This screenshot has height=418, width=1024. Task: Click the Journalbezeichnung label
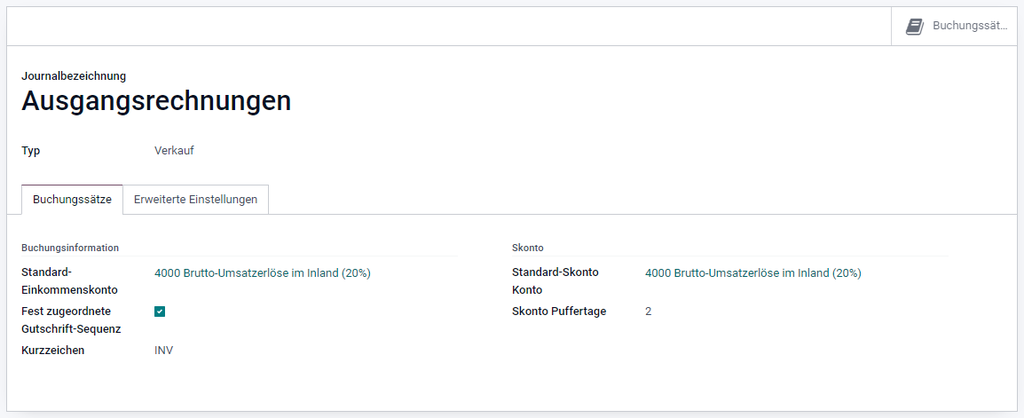click(74, 76)
